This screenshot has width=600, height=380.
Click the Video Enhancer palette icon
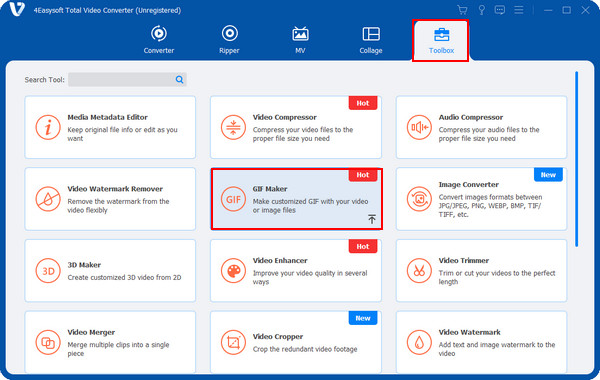click(233, 271)
